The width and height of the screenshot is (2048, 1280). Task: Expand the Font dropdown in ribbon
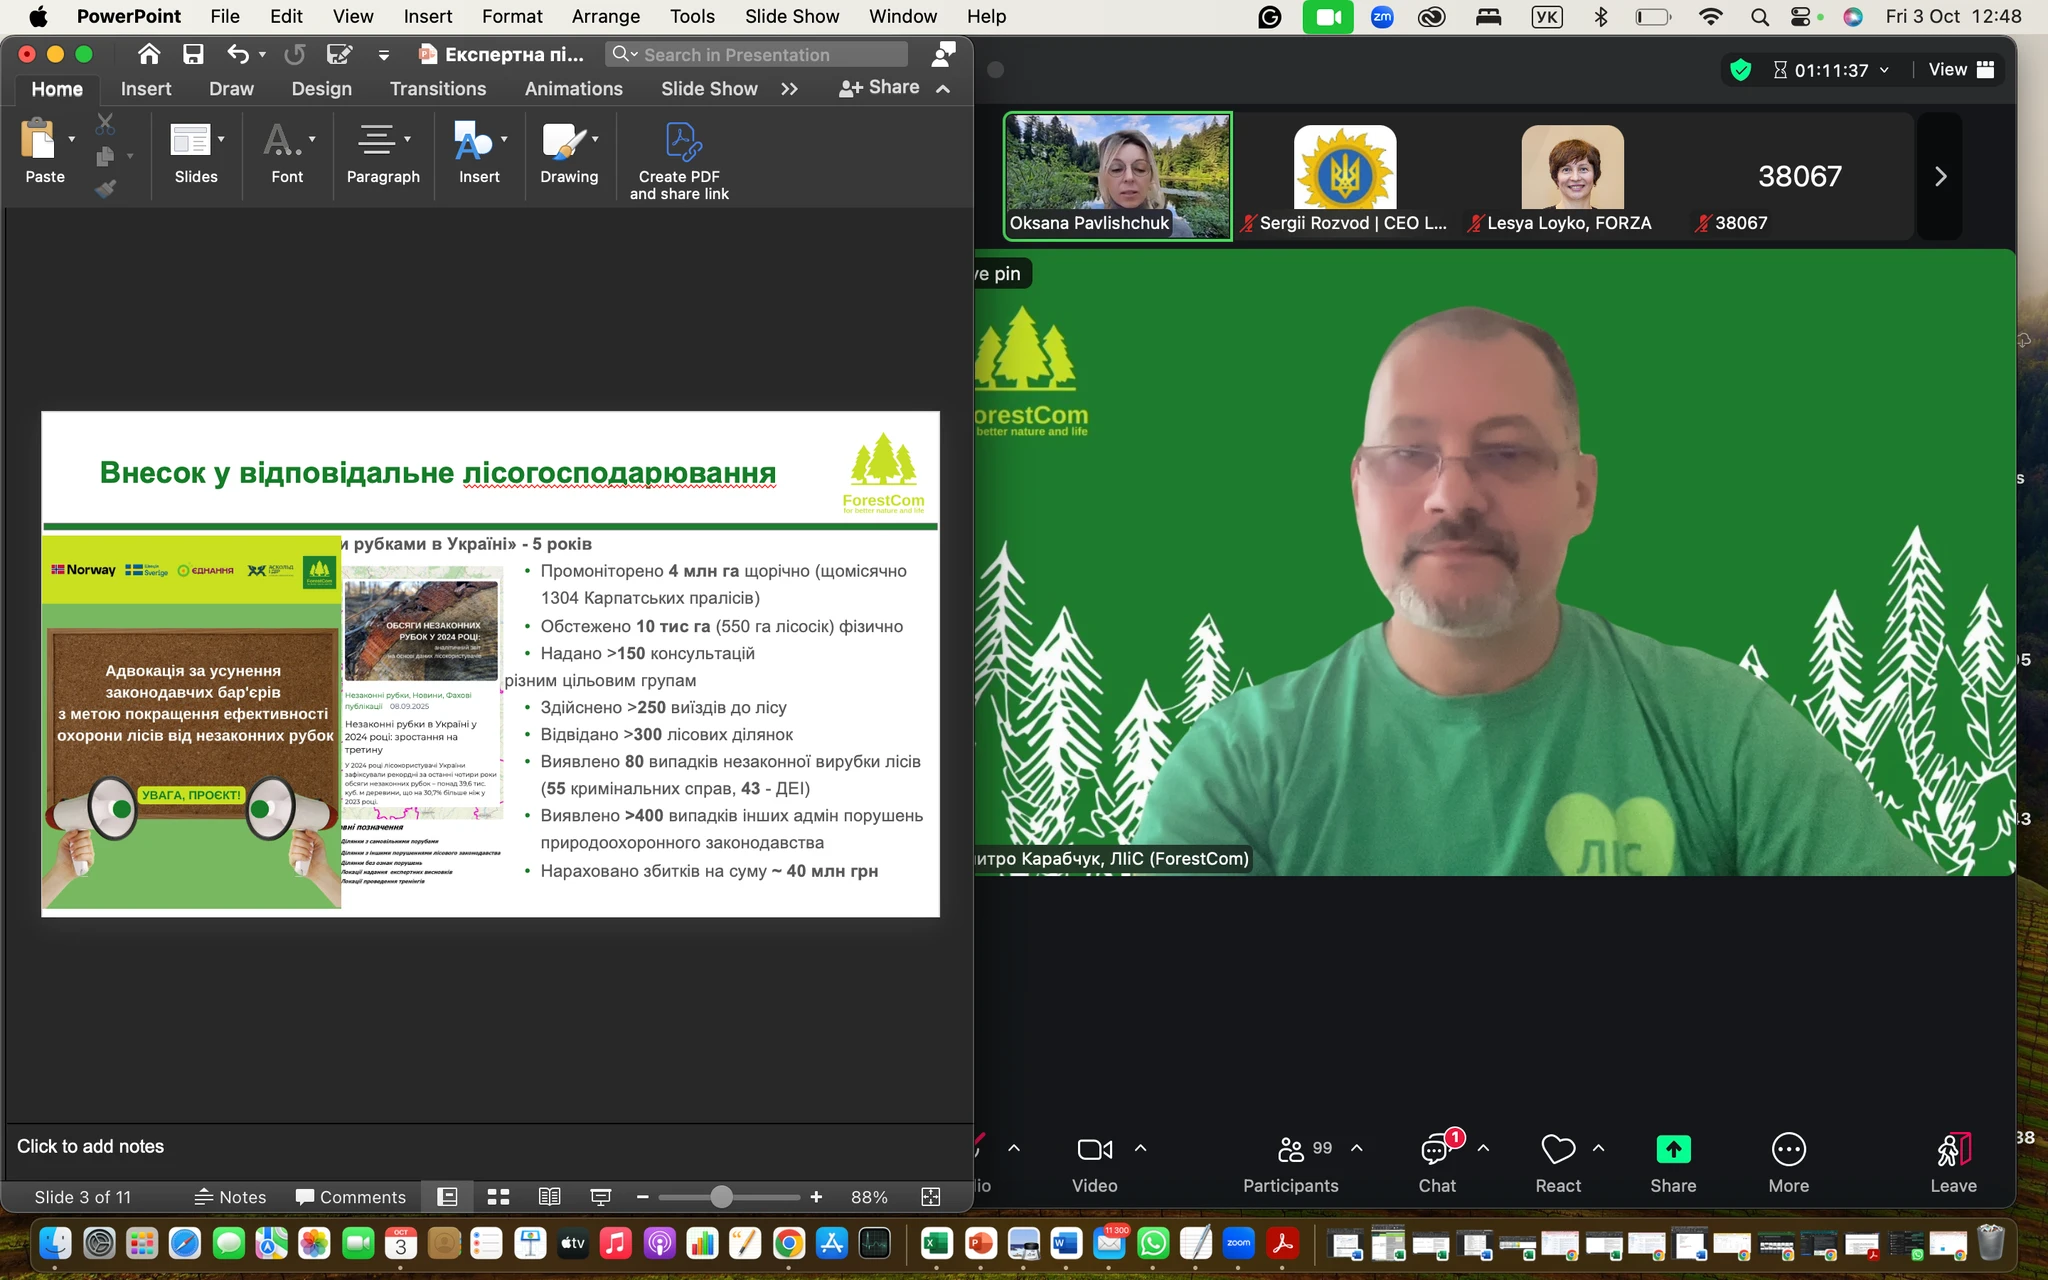pyautogui.click(x=312, y=139)
